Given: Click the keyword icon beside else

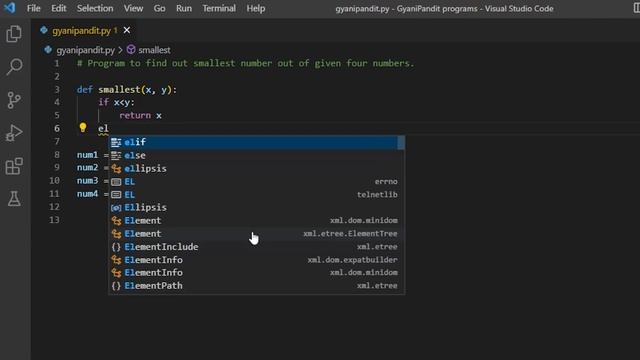Looking at the screenshot, I should pos(116,155).
